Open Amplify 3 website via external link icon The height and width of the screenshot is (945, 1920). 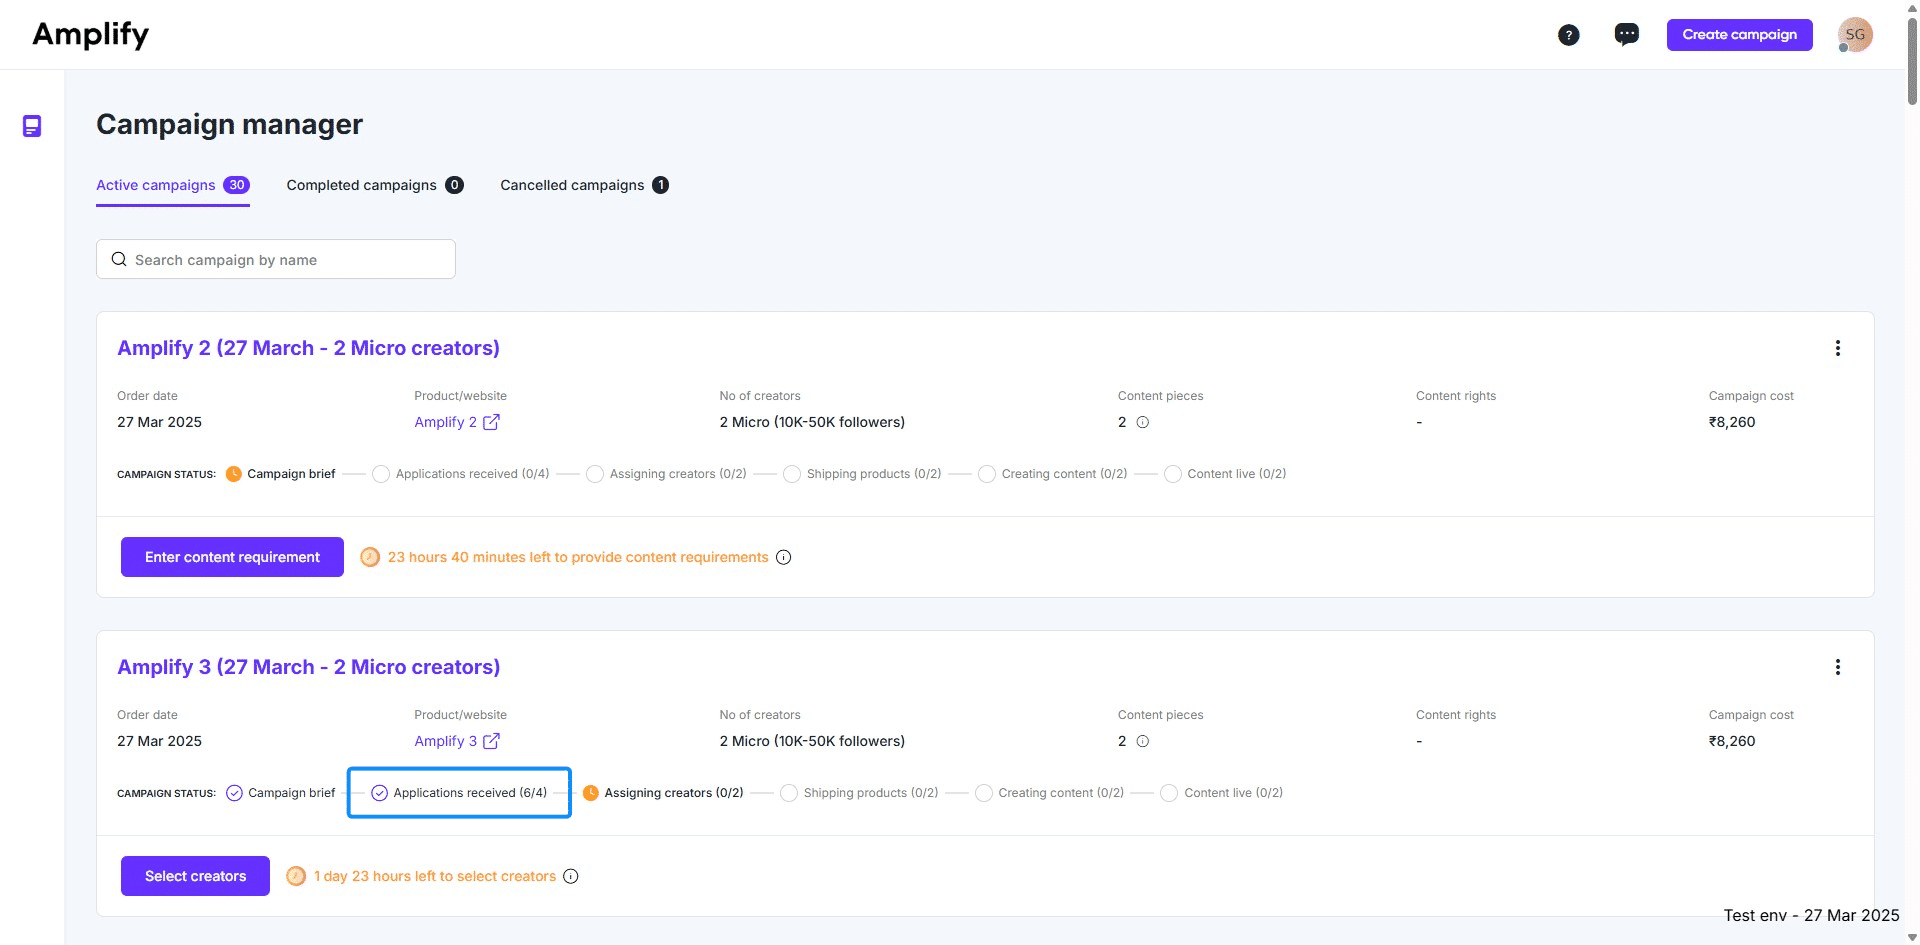coord(491,741)
